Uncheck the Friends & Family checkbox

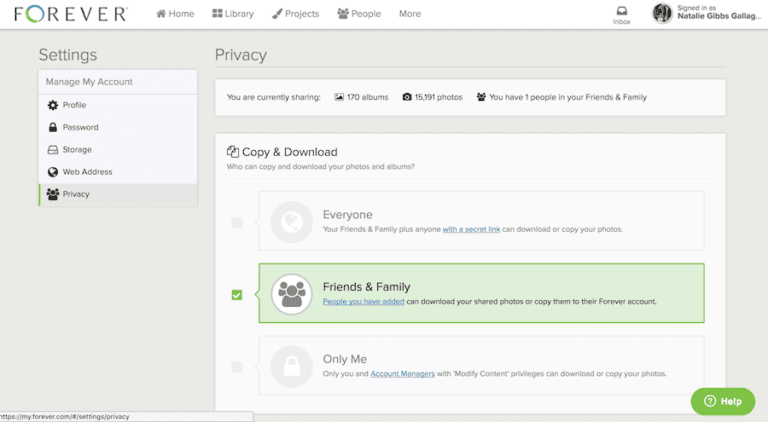point(237,294)
